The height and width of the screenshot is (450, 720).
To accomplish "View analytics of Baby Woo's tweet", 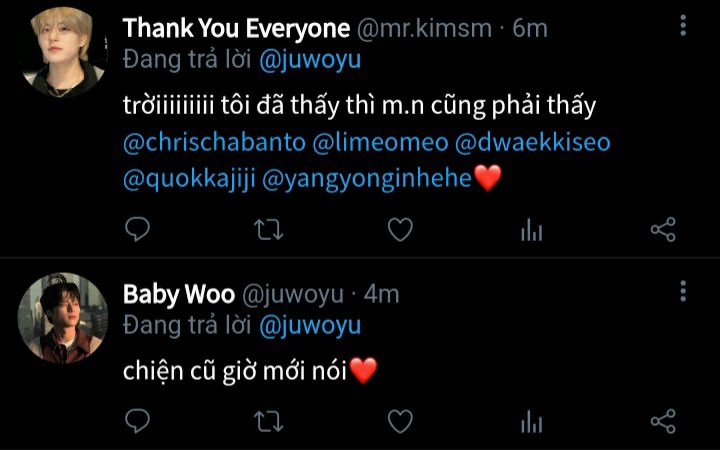I will 532,422.
